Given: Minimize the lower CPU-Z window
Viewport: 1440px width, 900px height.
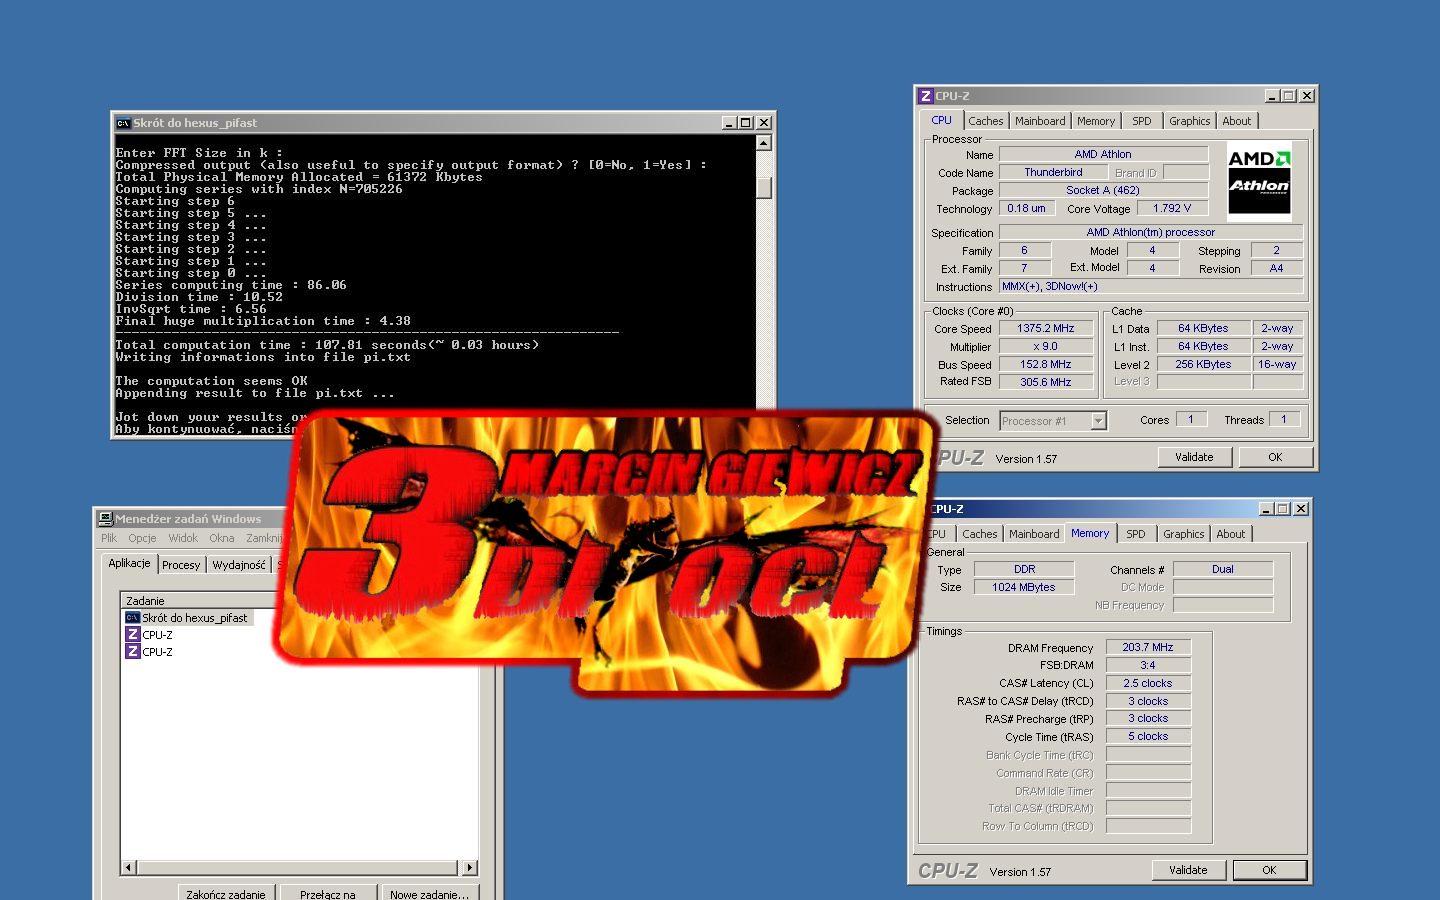Looking at the screenshot, I should pyautogui.click(x=1266, y=509).
